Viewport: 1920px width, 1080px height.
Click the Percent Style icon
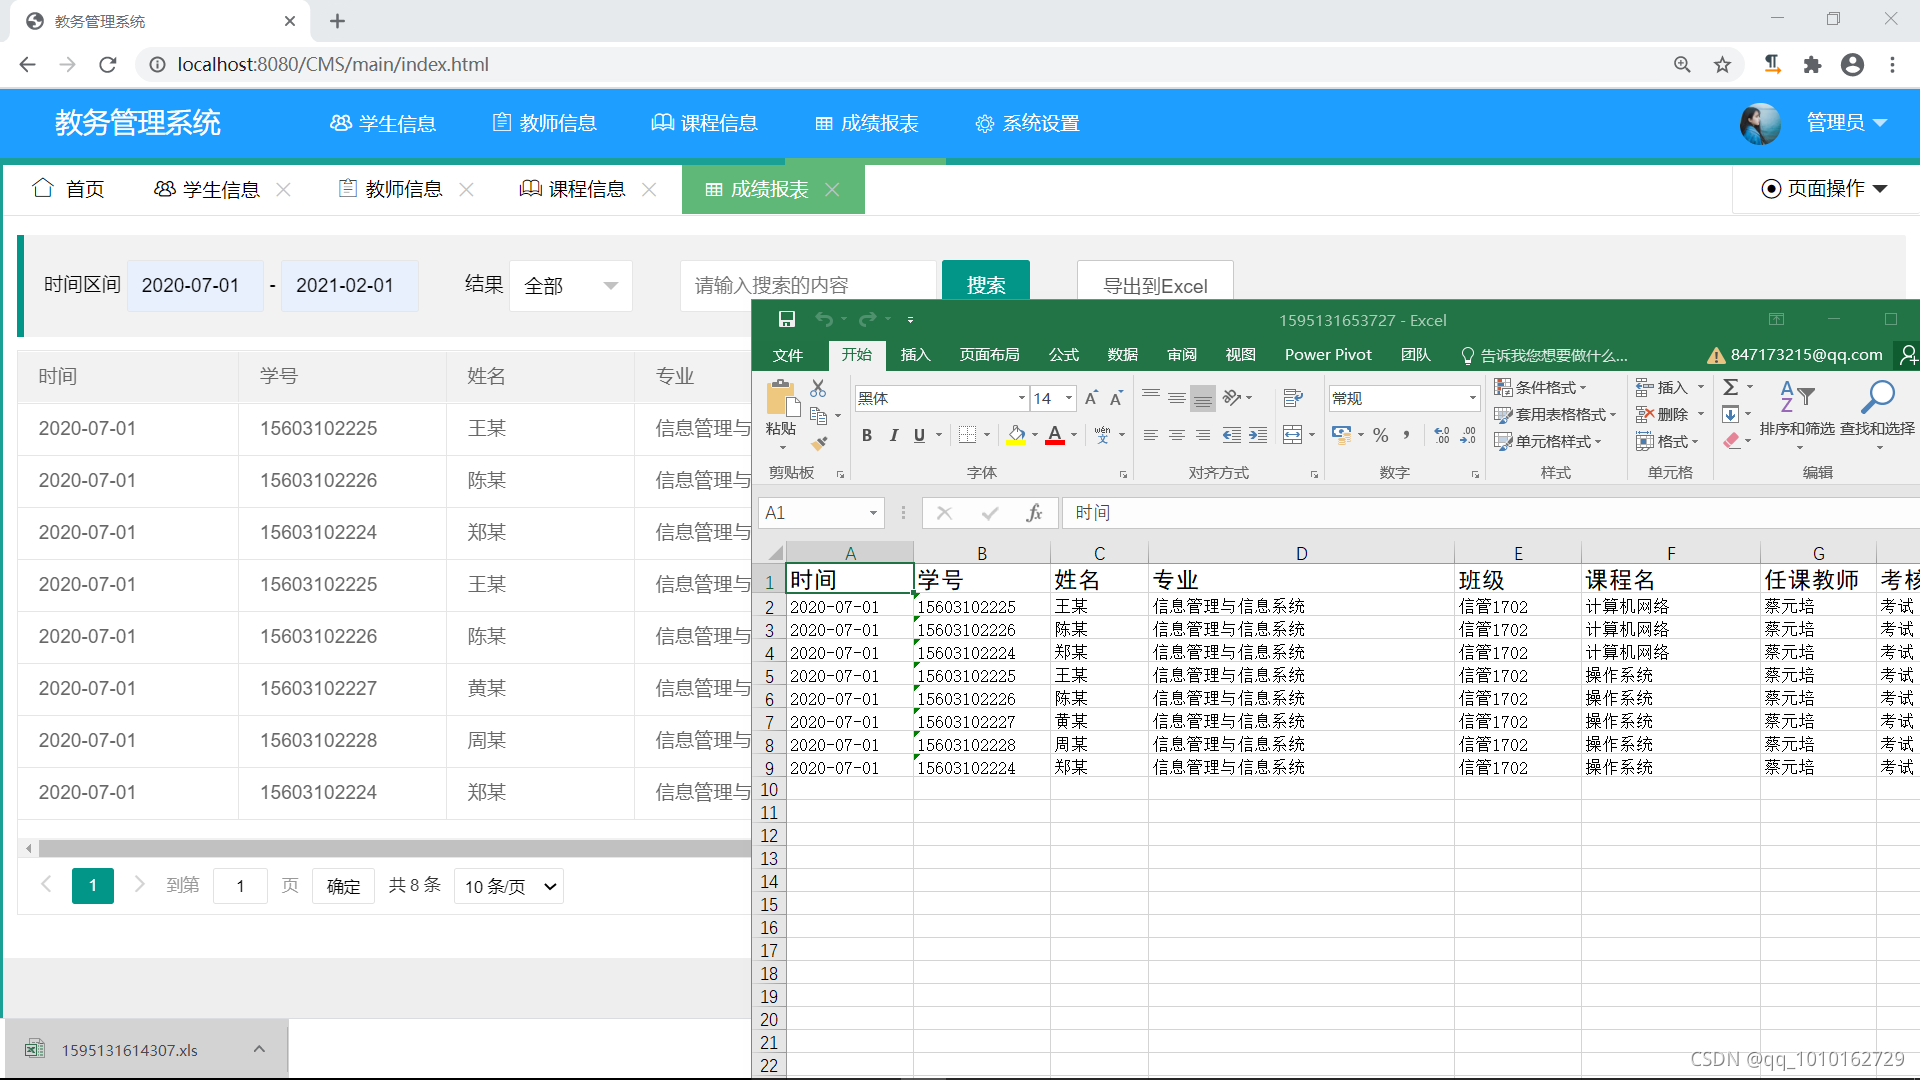[1381, 435]
